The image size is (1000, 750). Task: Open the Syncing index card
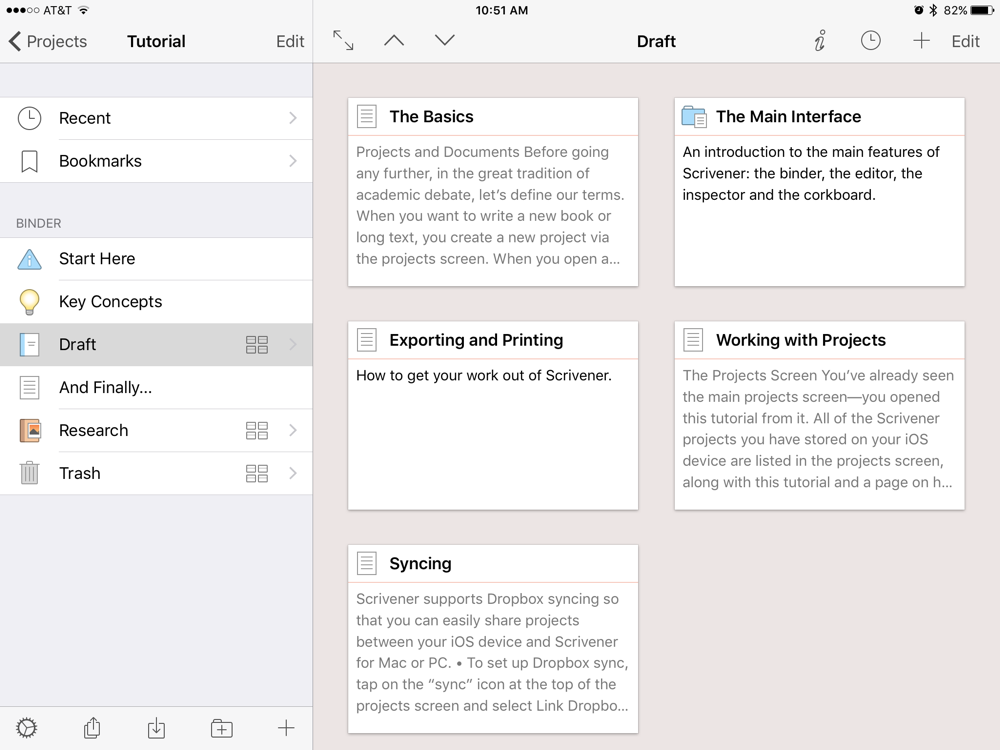tap(493, 638)
